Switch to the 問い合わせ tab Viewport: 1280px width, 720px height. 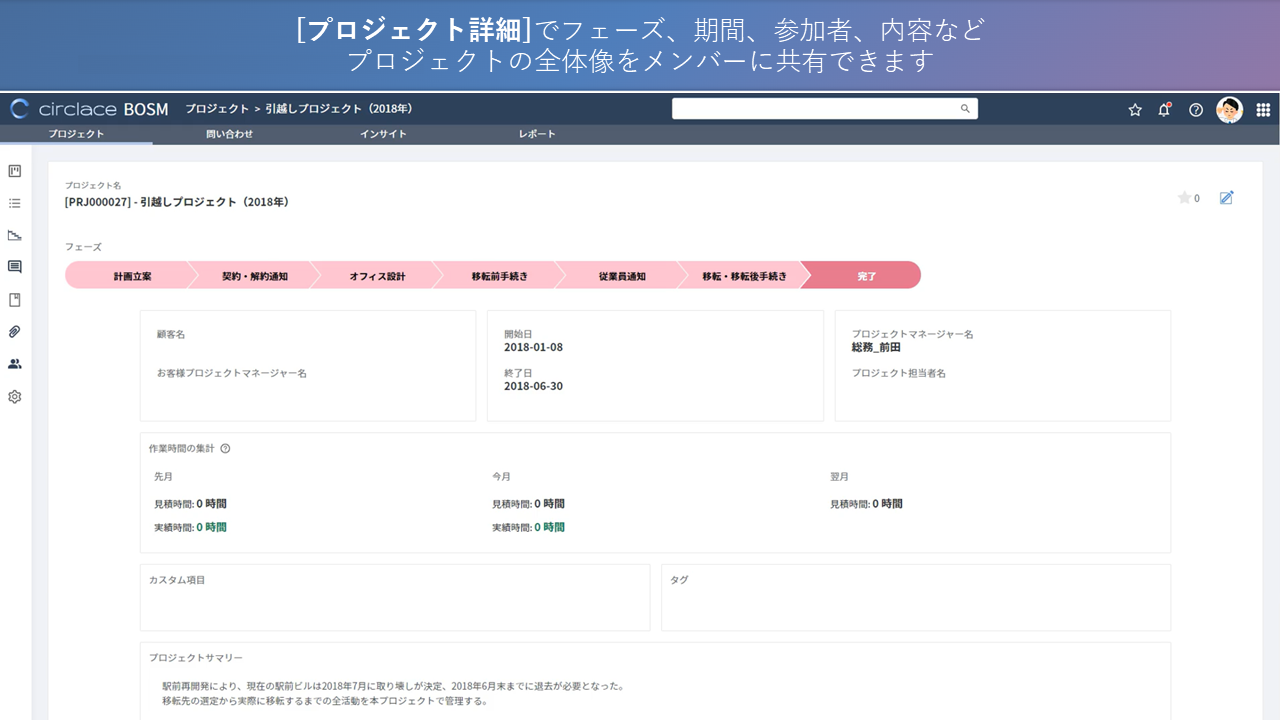point(229,134)
